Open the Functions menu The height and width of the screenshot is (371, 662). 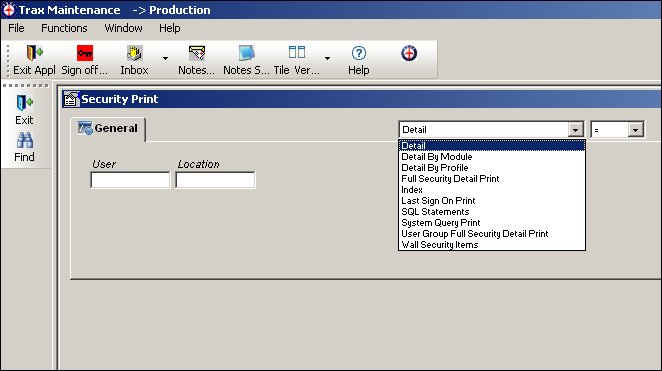[x=64, y=28]
